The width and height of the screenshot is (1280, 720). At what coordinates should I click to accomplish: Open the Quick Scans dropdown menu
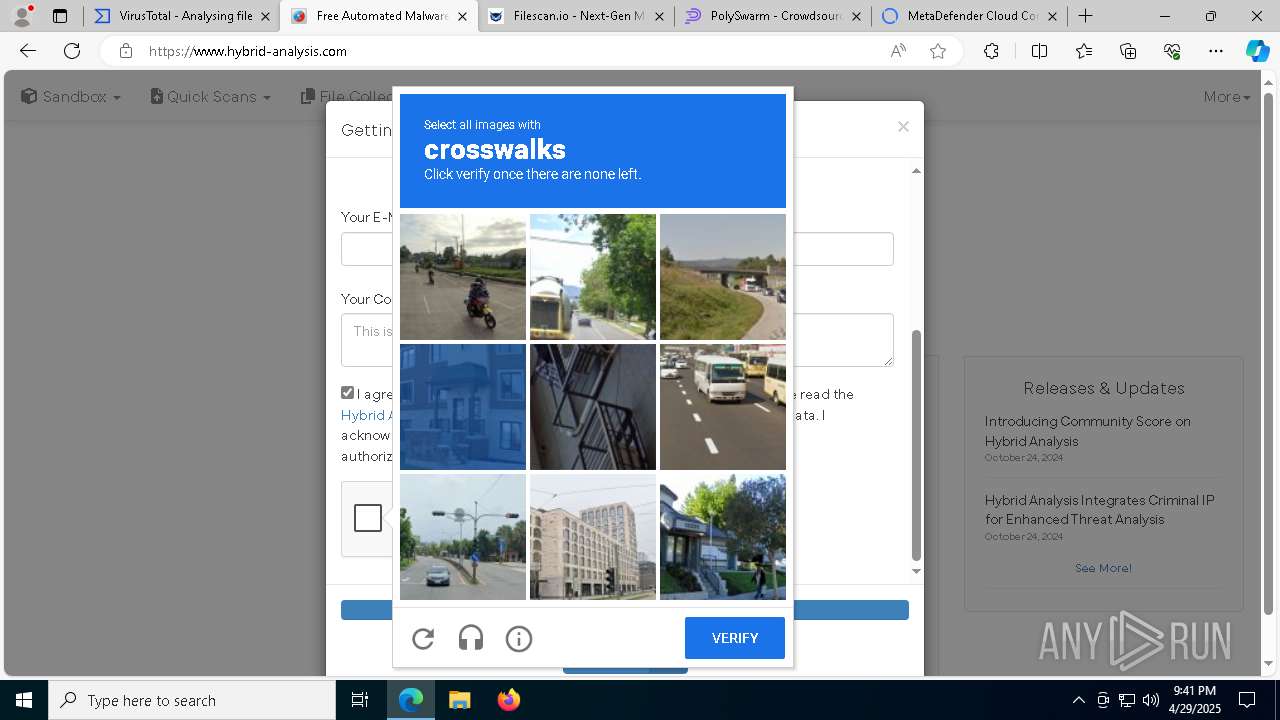pos(211,97)
